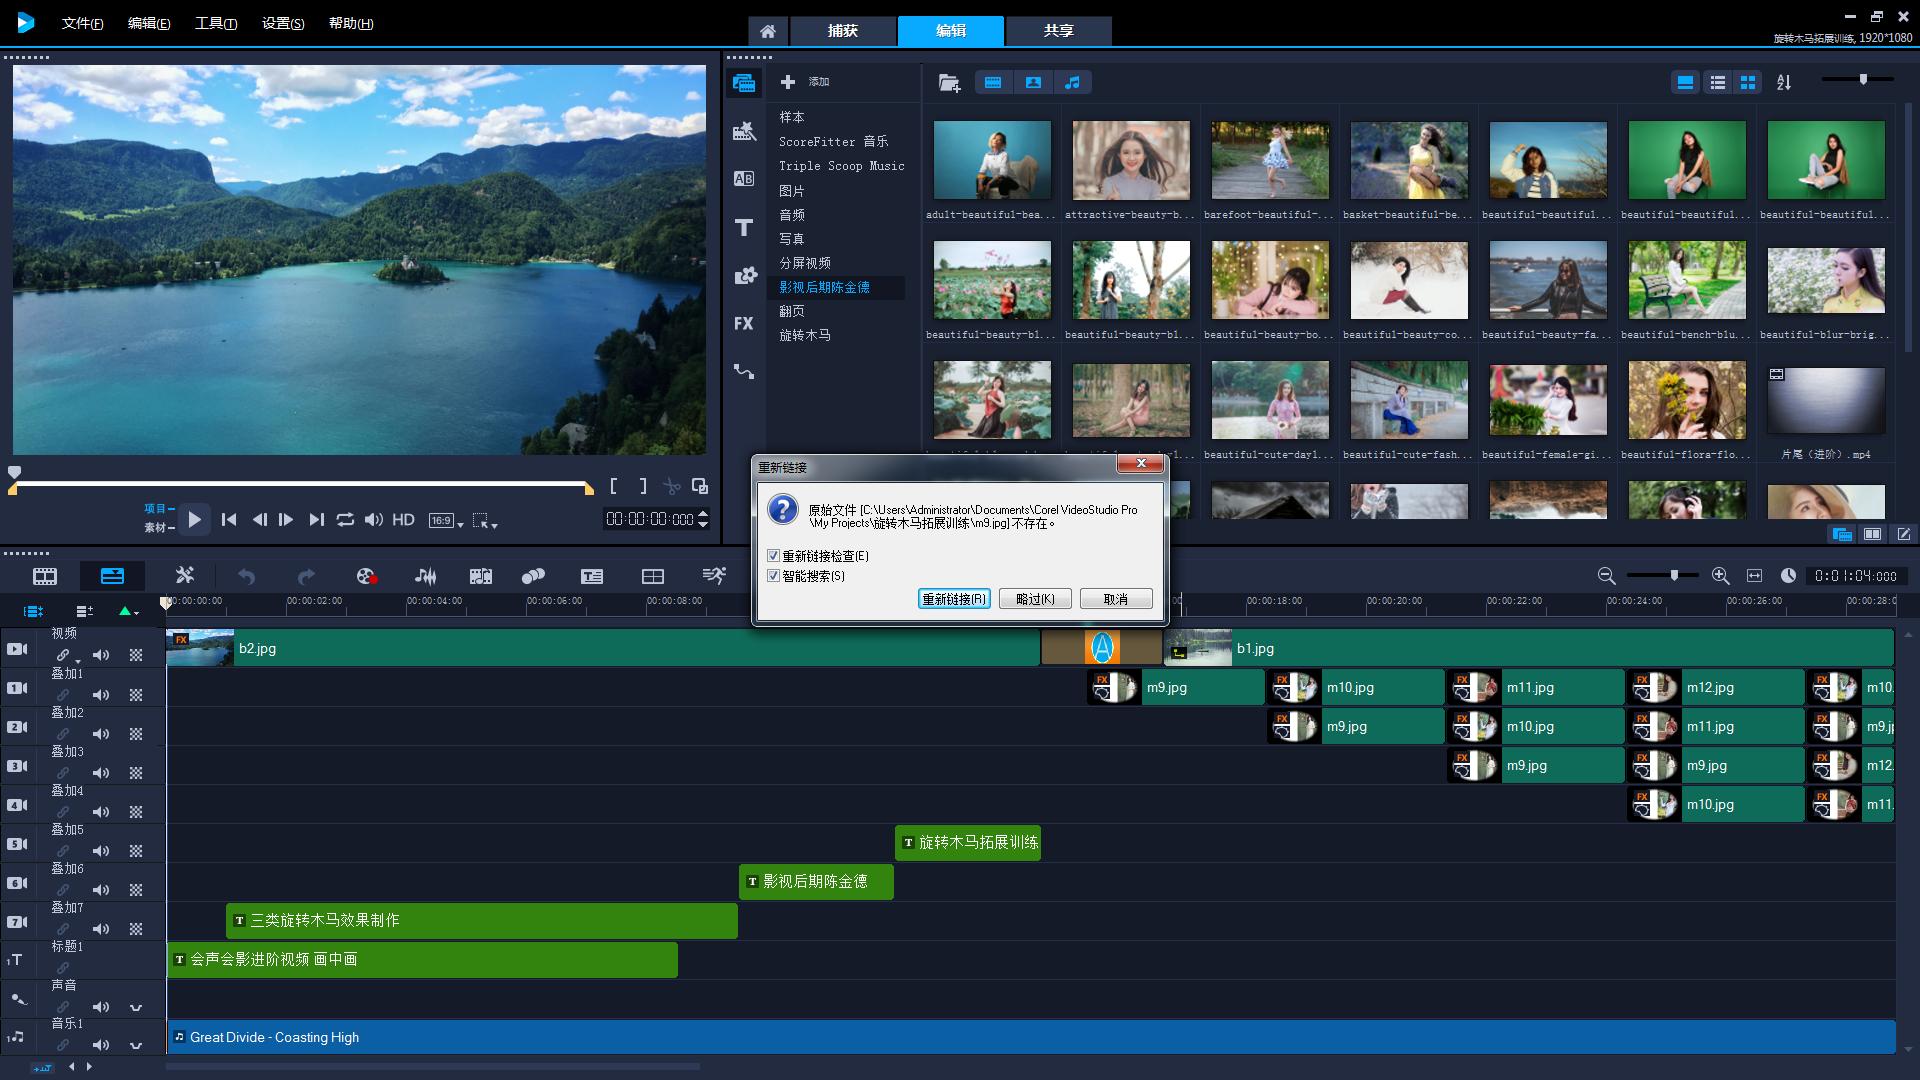
Task: Open the FX filter library
Action: coord(743,323)
